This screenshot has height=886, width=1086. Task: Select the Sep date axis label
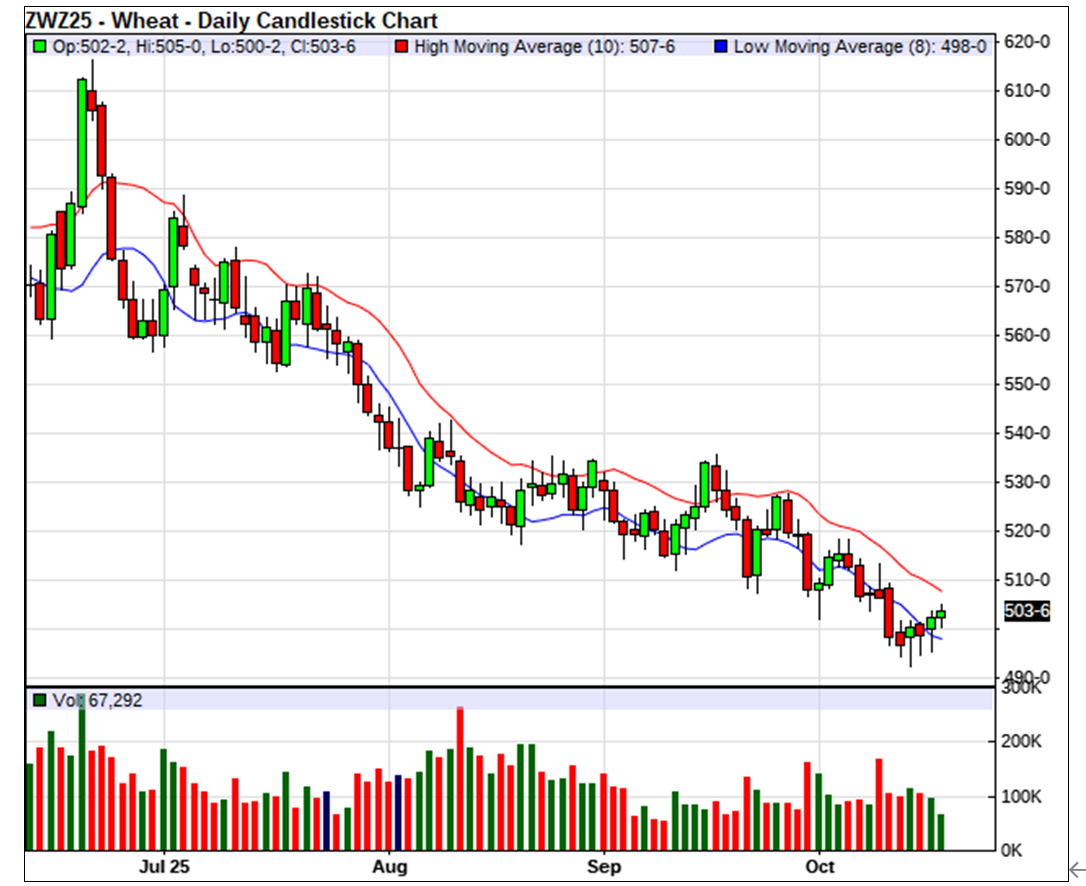pos(604,866)
